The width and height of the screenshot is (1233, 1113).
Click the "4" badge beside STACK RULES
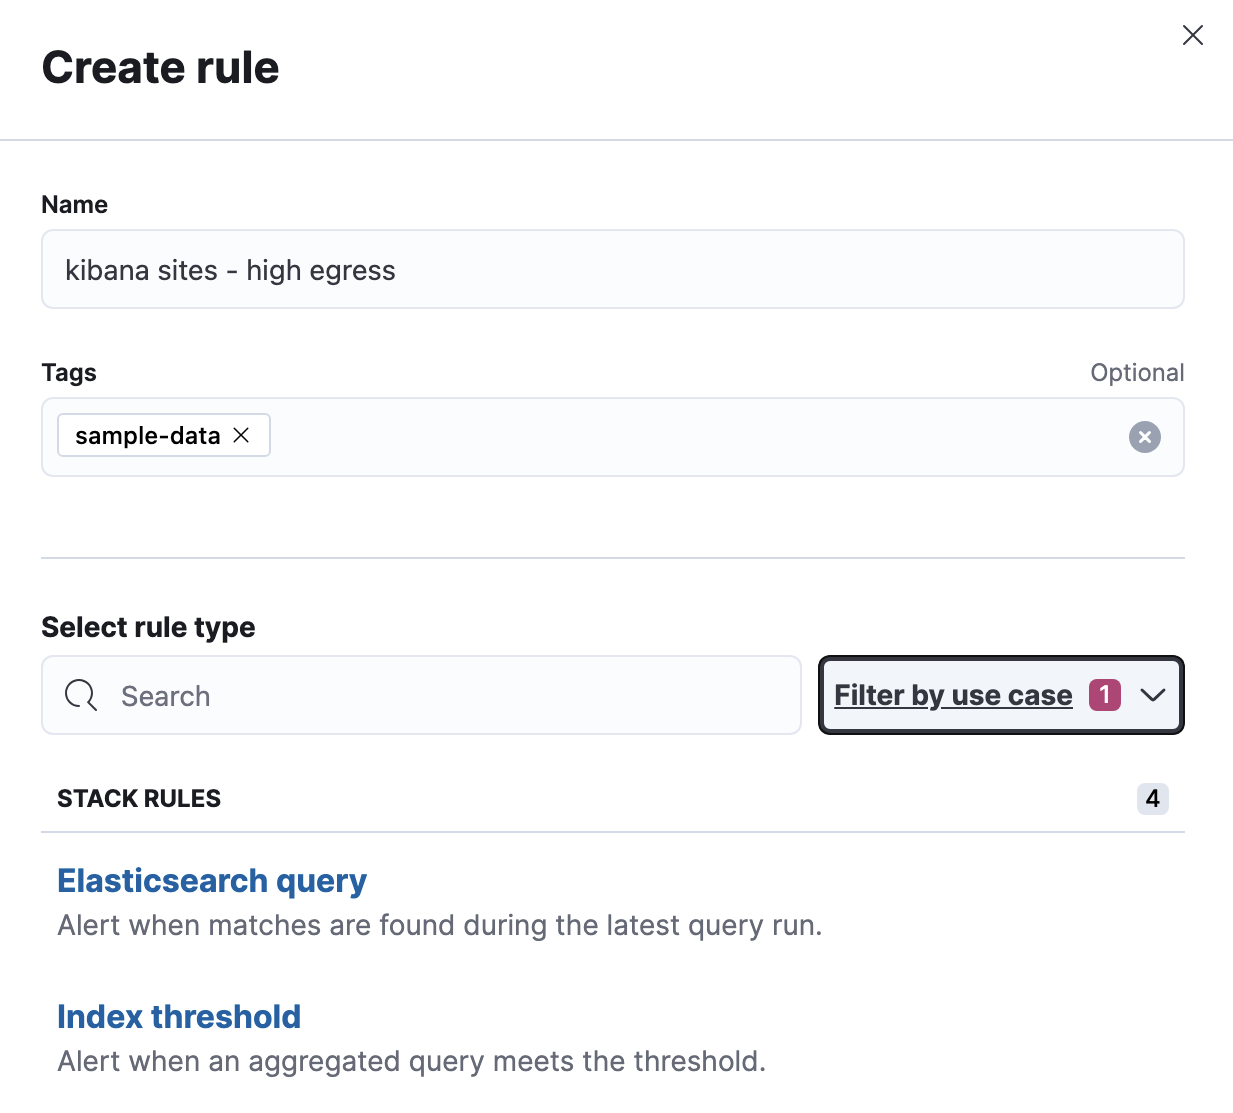click(x=1152, y=798)
